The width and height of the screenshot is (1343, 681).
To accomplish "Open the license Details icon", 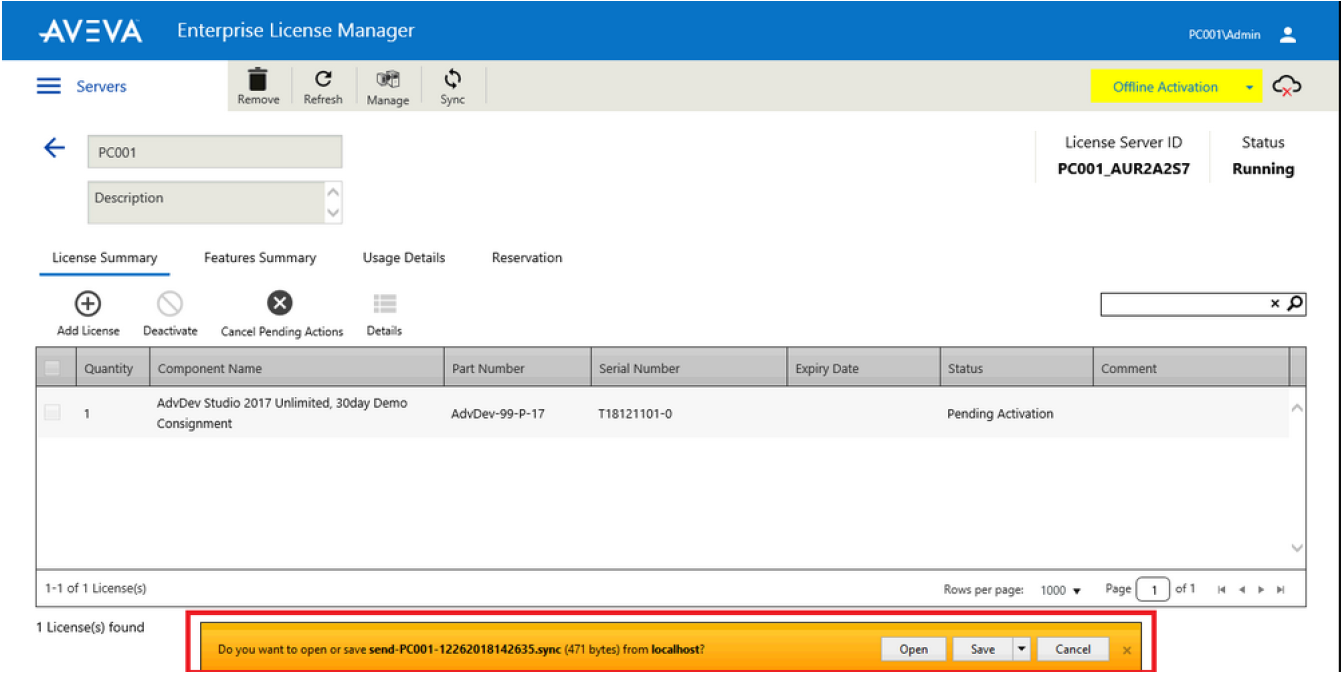I will [x=385, y=303].
